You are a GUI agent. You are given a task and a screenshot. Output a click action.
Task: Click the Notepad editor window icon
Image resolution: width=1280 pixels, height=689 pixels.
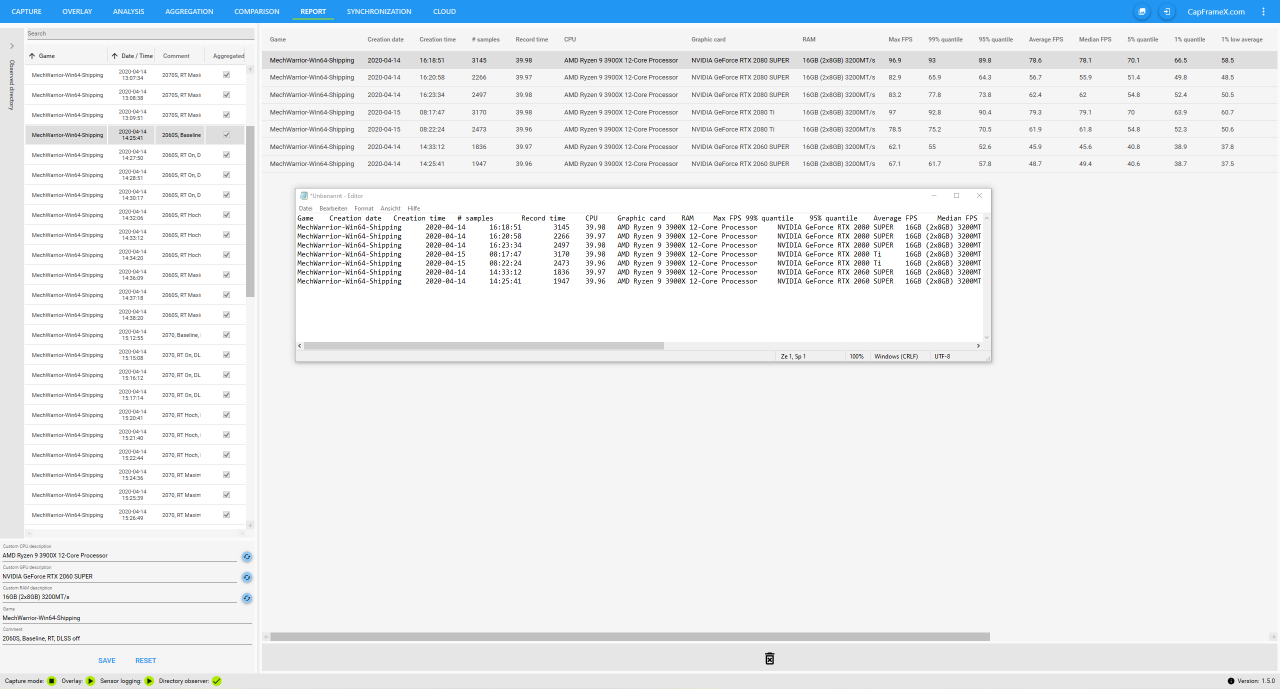click(304, 195)
